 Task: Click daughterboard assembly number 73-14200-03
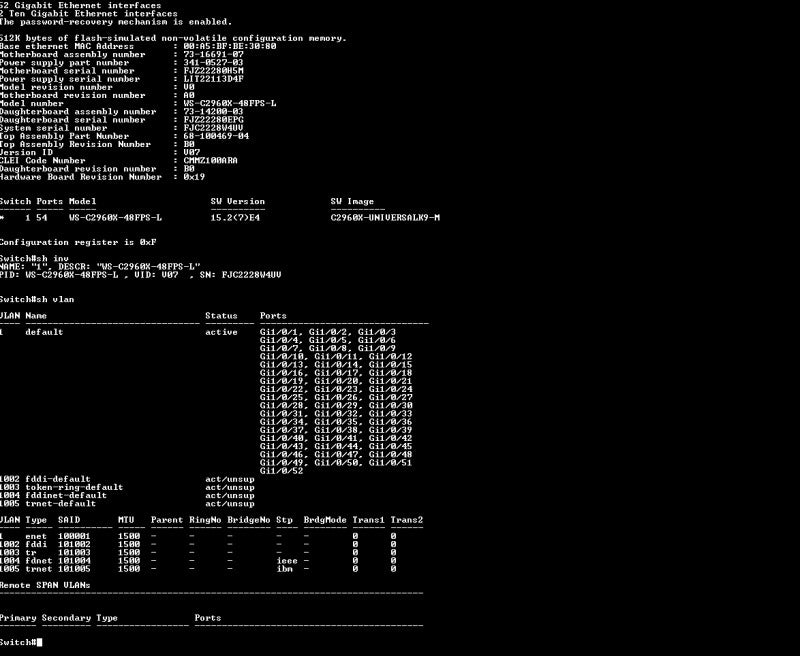(x=213, y=112)
